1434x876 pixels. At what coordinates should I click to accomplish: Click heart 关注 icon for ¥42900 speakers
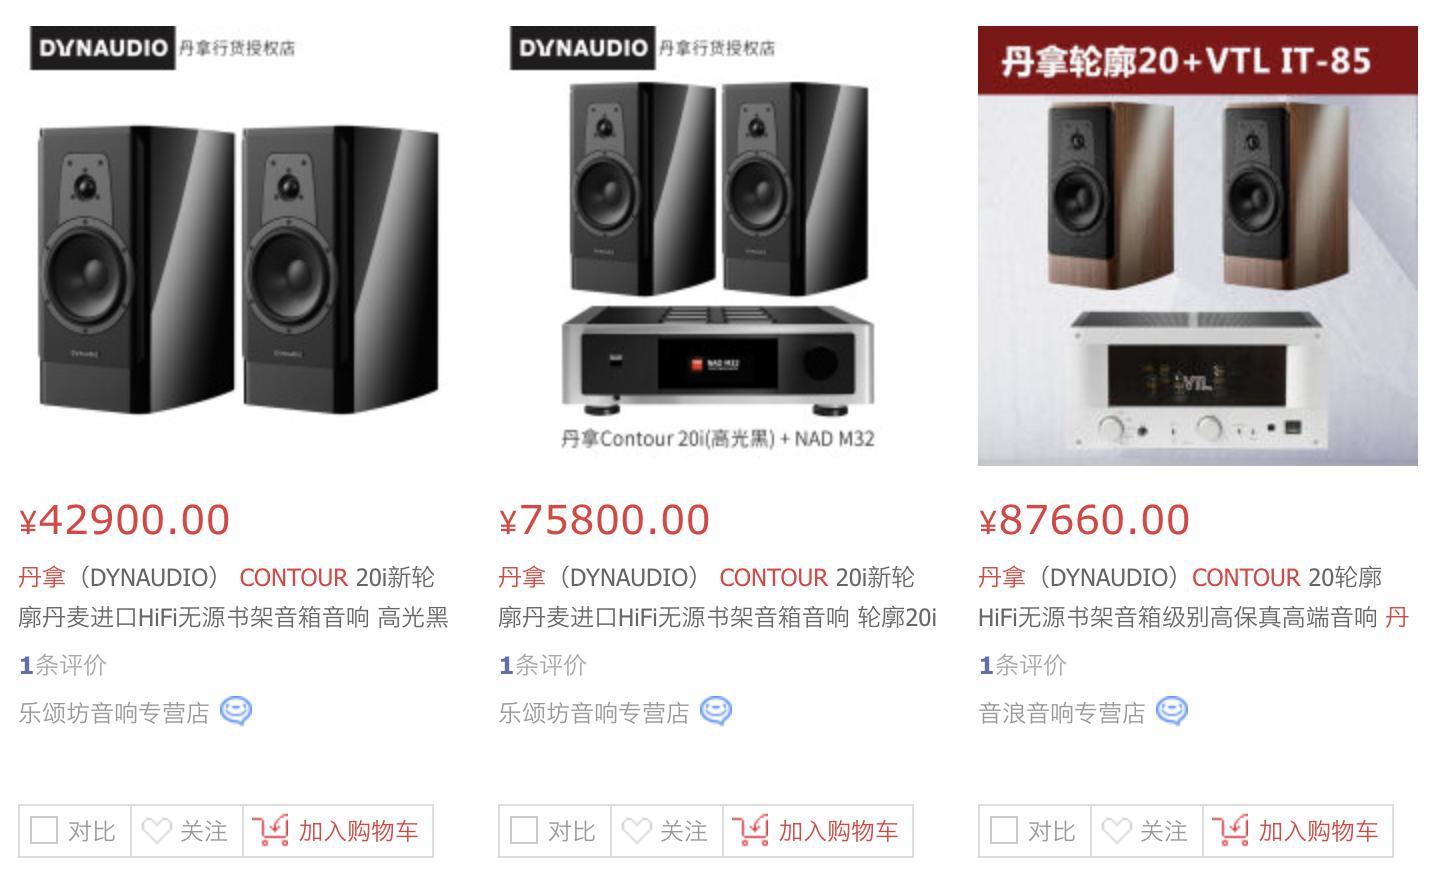coord(156,831)
